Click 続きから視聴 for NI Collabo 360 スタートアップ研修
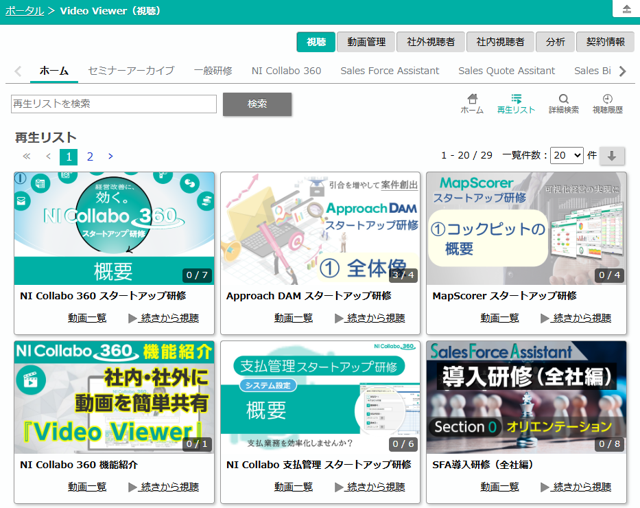Image resolution: width=640 pixels, height=508 pixels. (x=169, y=318)
